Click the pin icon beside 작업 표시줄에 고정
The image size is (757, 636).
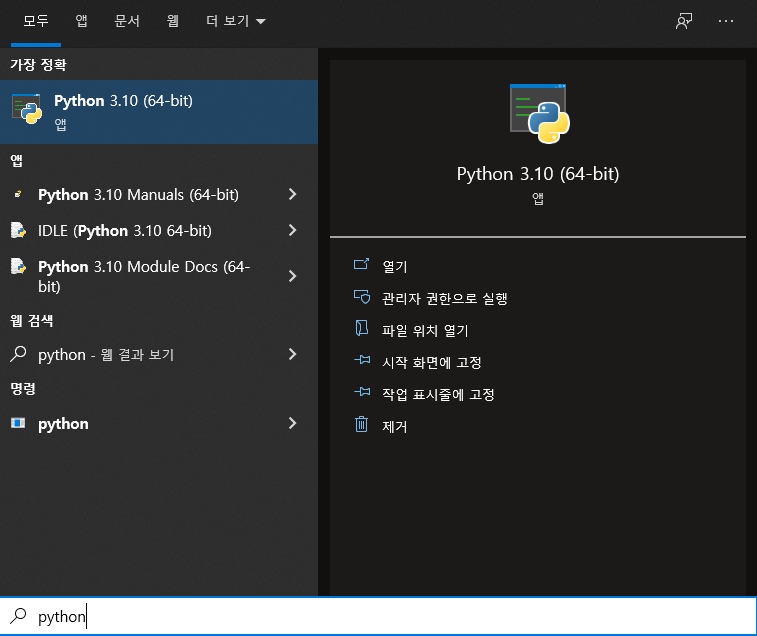[362, 392]
